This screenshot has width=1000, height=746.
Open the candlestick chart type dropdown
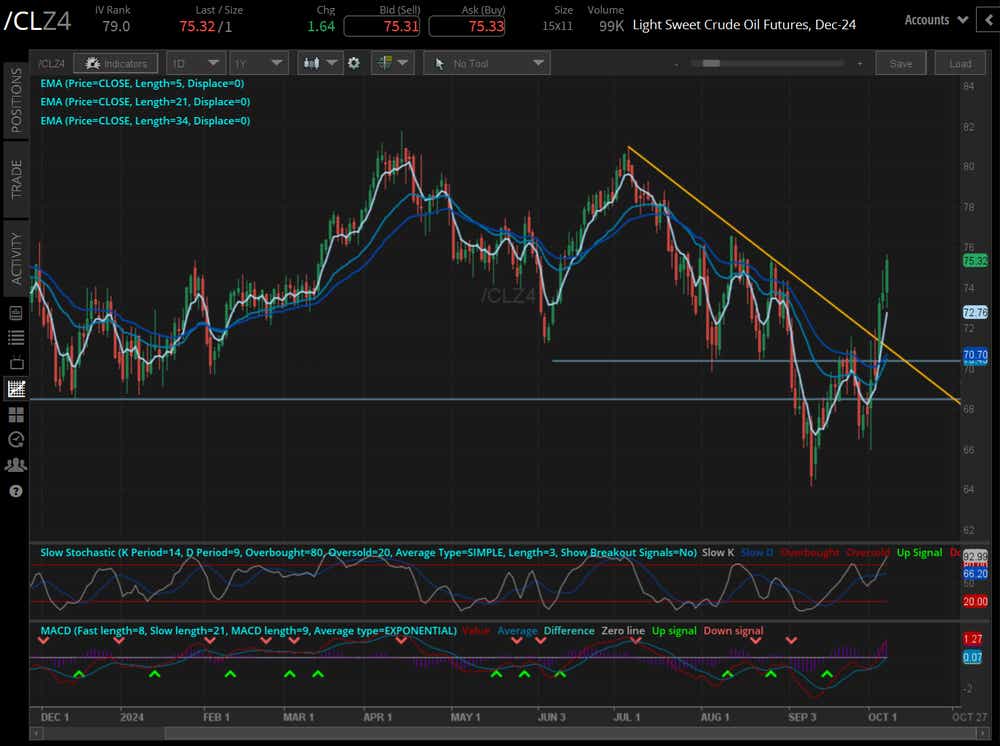320,63
